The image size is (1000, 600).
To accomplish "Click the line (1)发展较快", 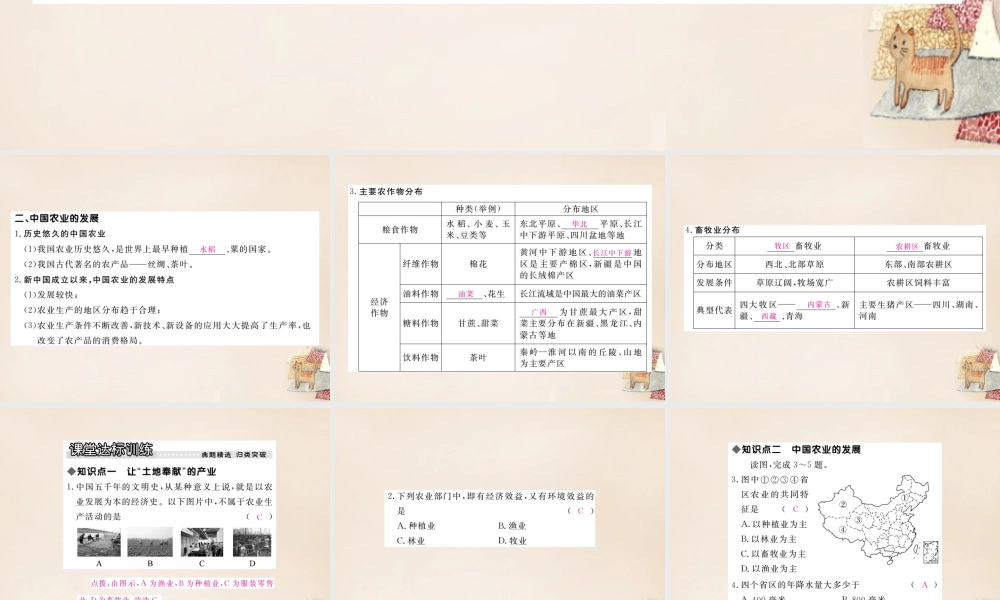I will coord(51,295).
